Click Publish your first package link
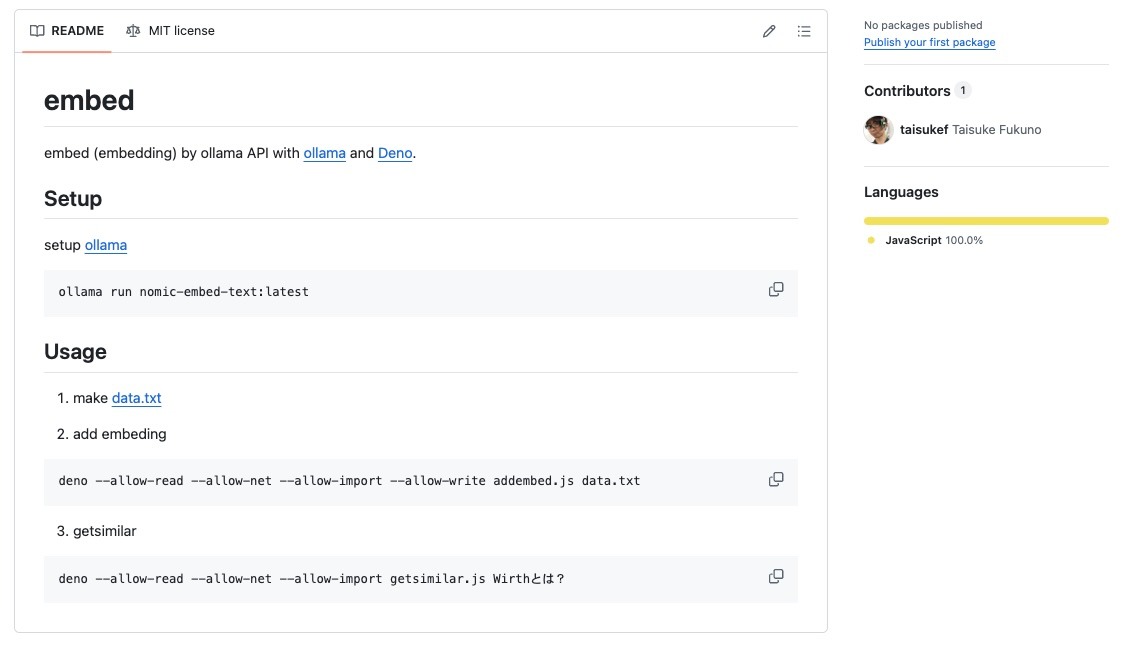The height and width of the screenshot is (652, 1141). (x=929, y=42)
